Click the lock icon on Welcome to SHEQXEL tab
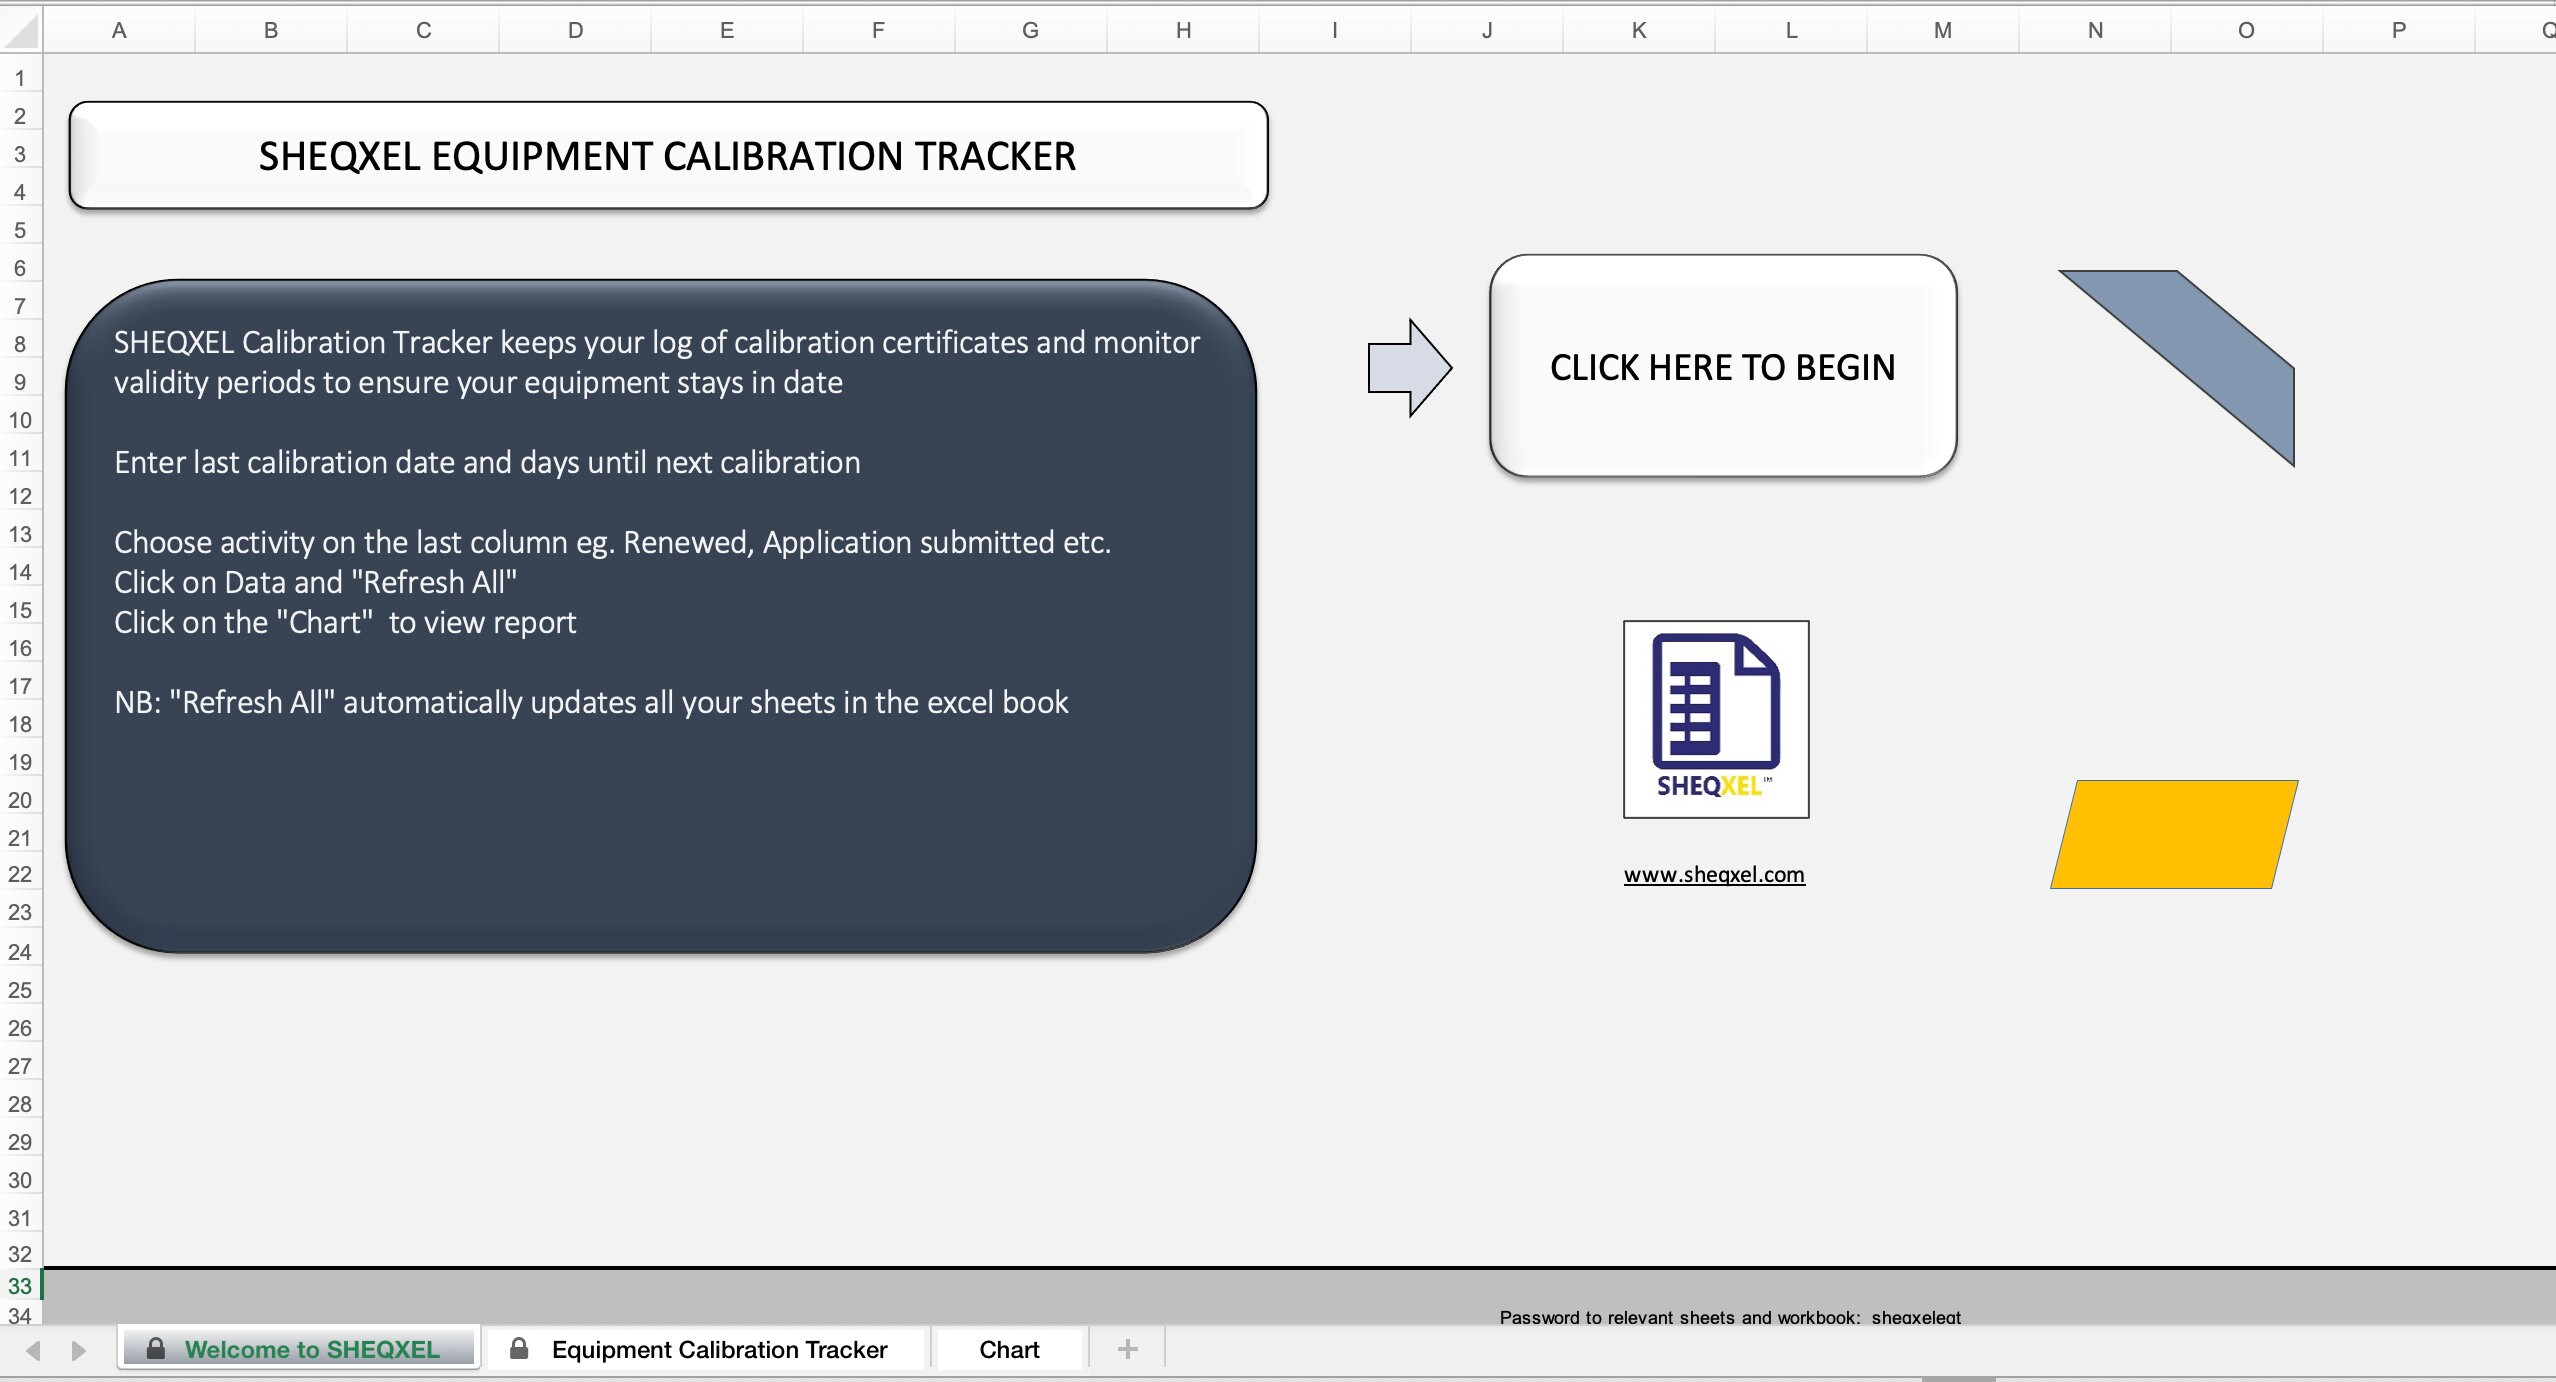2556x1382 pixels. click(x=155, y=1348)
